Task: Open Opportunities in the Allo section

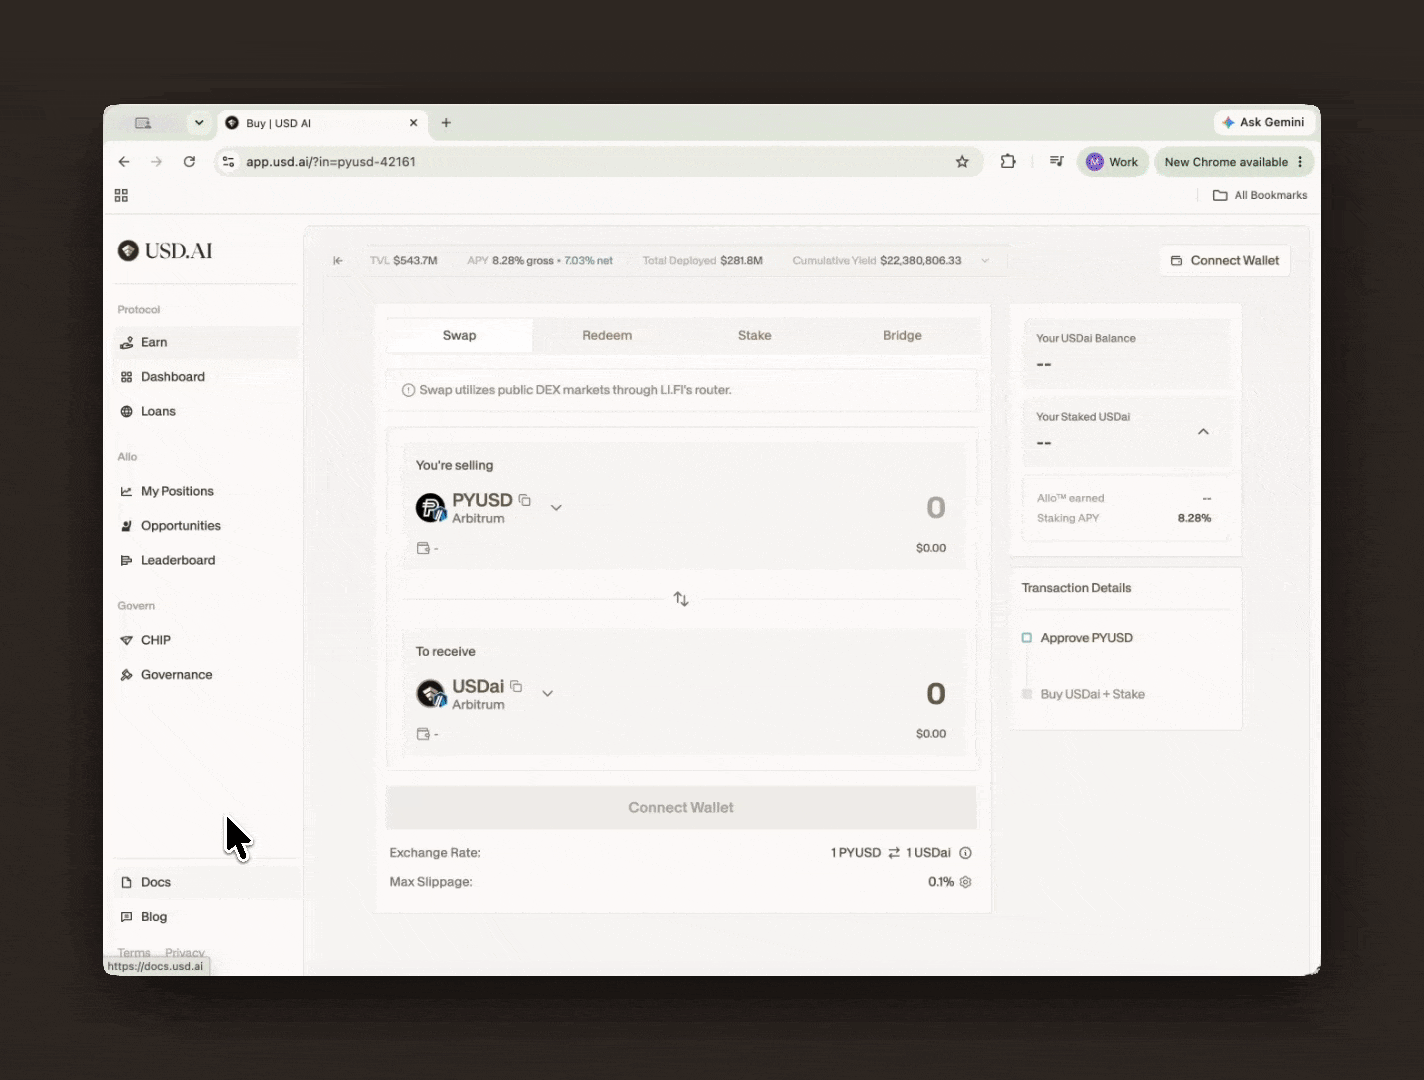Action: tap(205, 526)
